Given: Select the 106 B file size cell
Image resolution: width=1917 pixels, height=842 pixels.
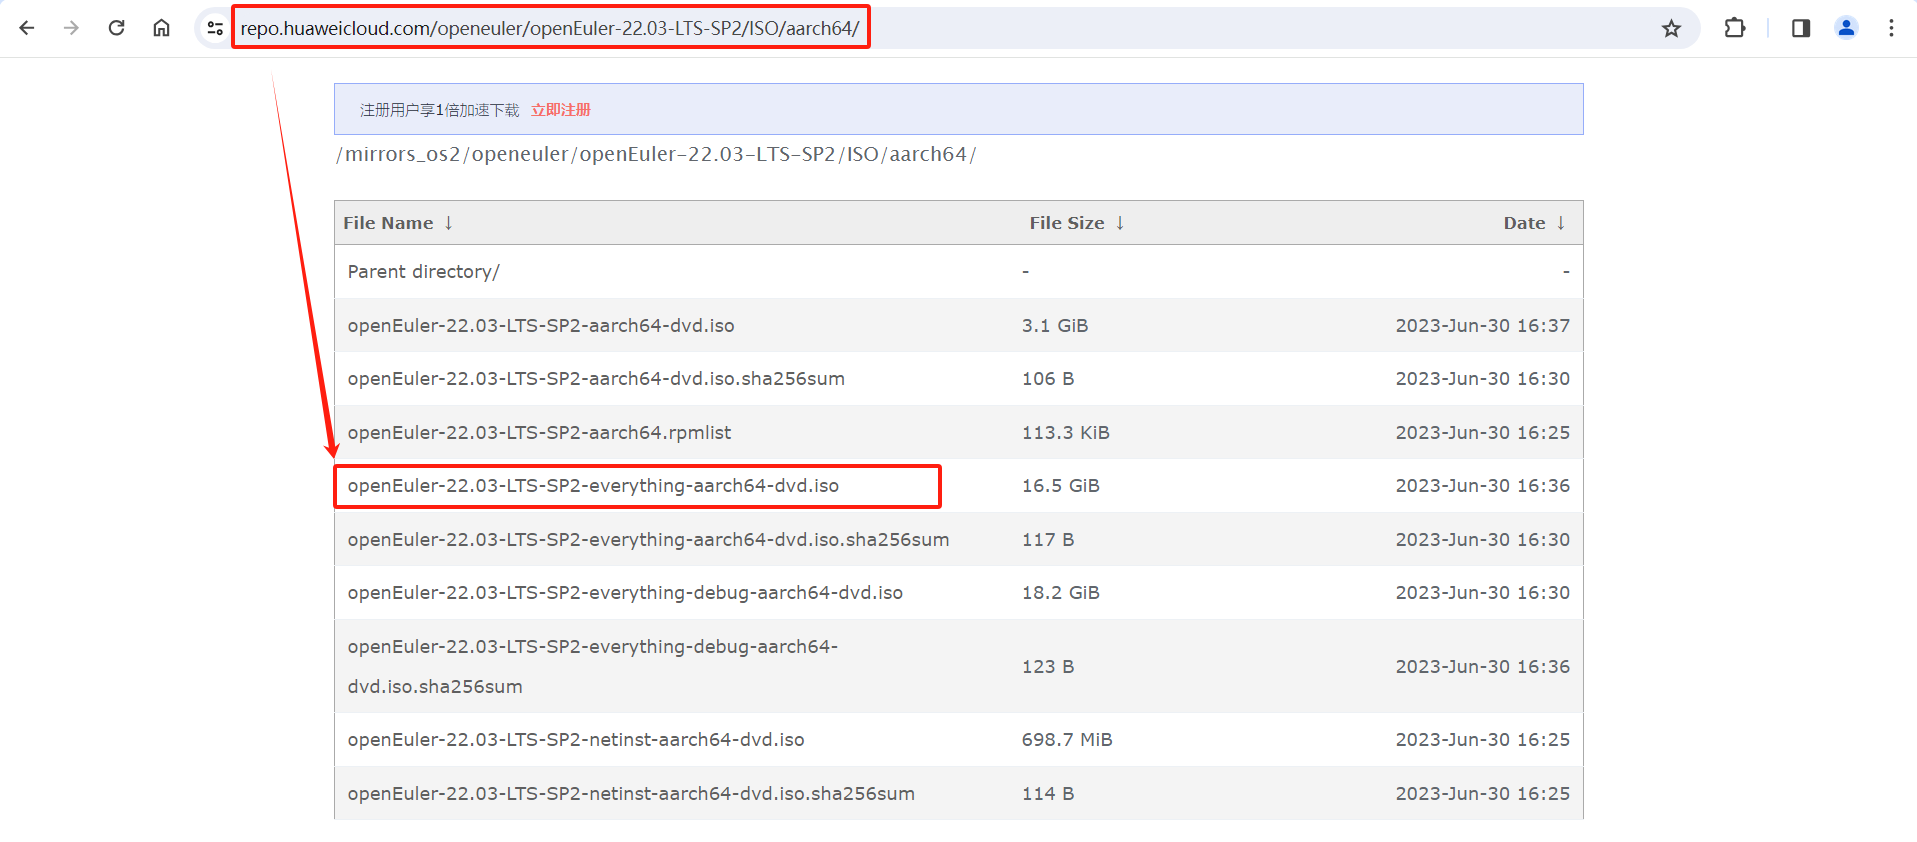Looking at the screenshot, I should coord(1048,379).
